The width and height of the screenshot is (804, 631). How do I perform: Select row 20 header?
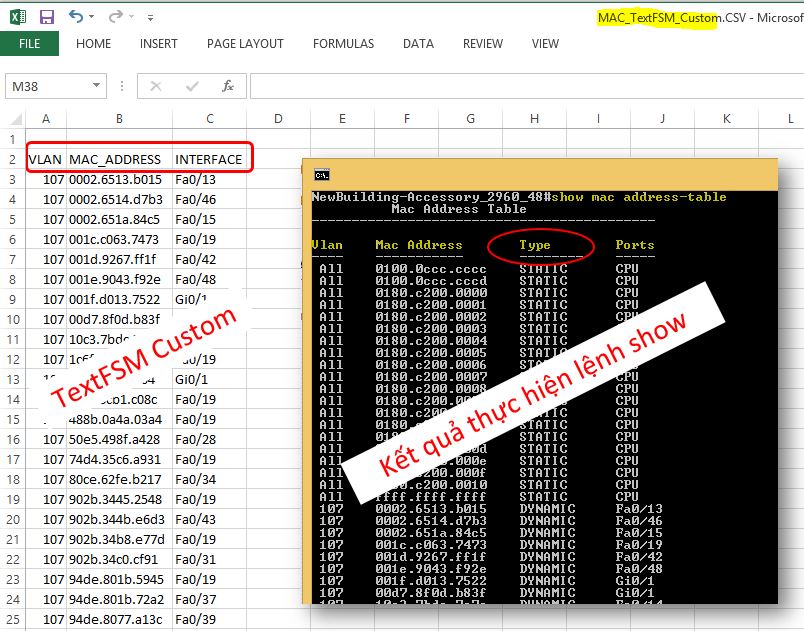point(13,519)
